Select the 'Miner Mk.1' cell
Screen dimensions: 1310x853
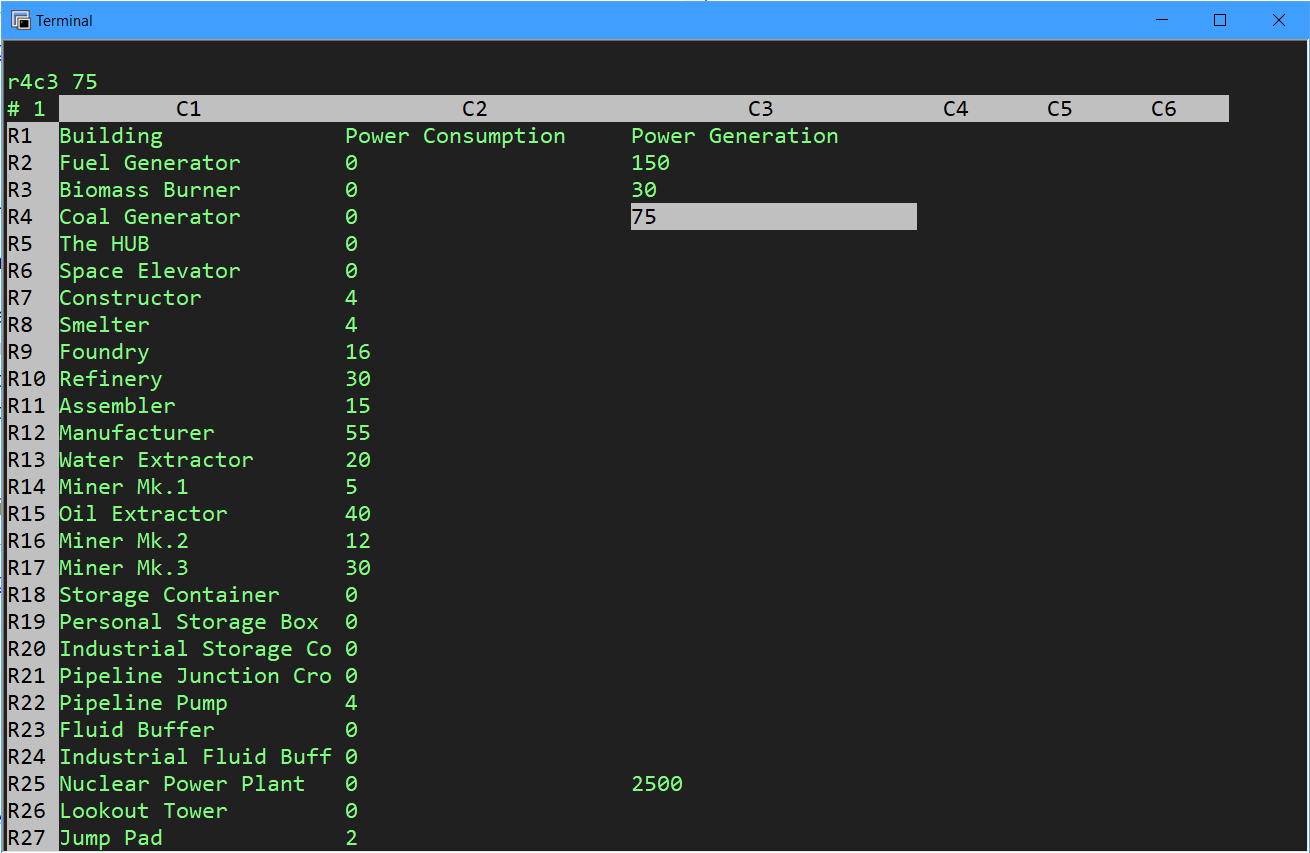tap(124, 487)
